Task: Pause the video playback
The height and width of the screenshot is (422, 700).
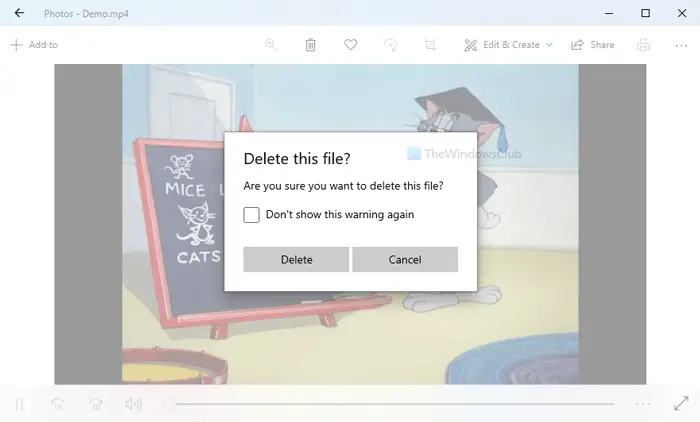Action: tap(19, 404)
